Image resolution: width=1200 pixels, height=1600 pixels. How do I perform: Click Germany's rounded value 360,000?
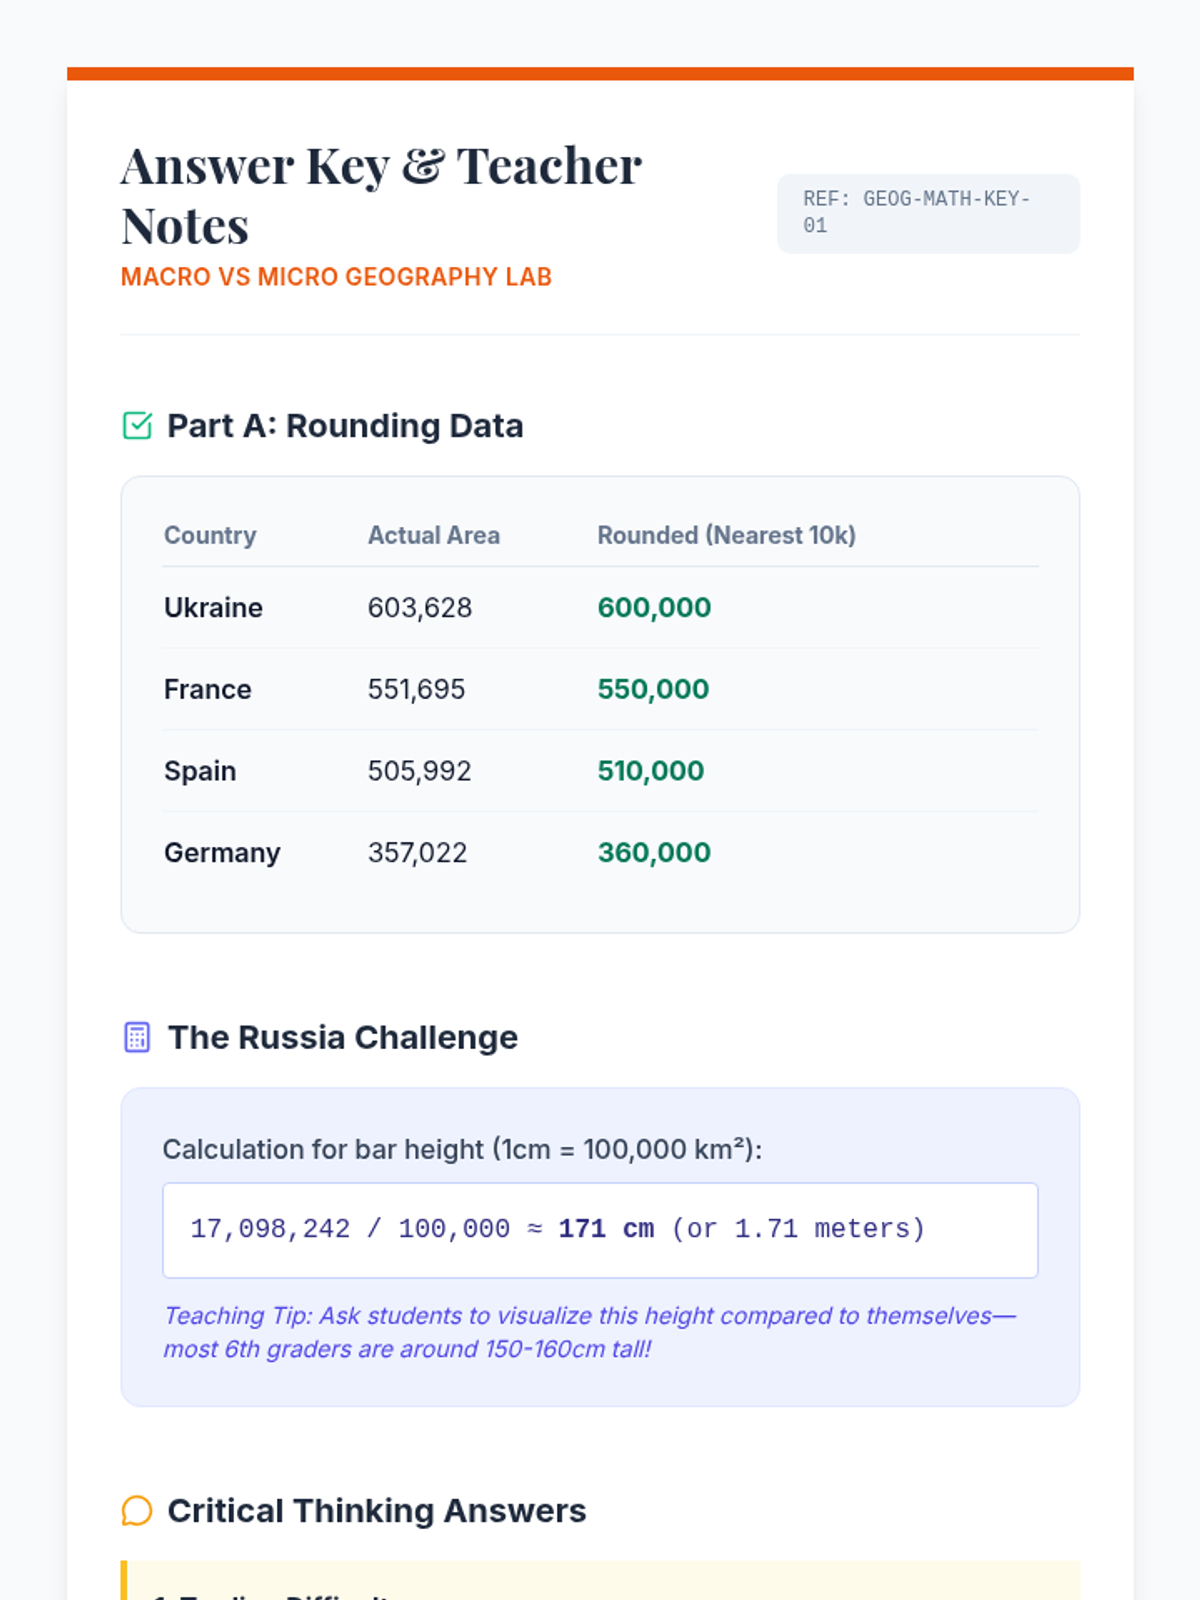654,853
